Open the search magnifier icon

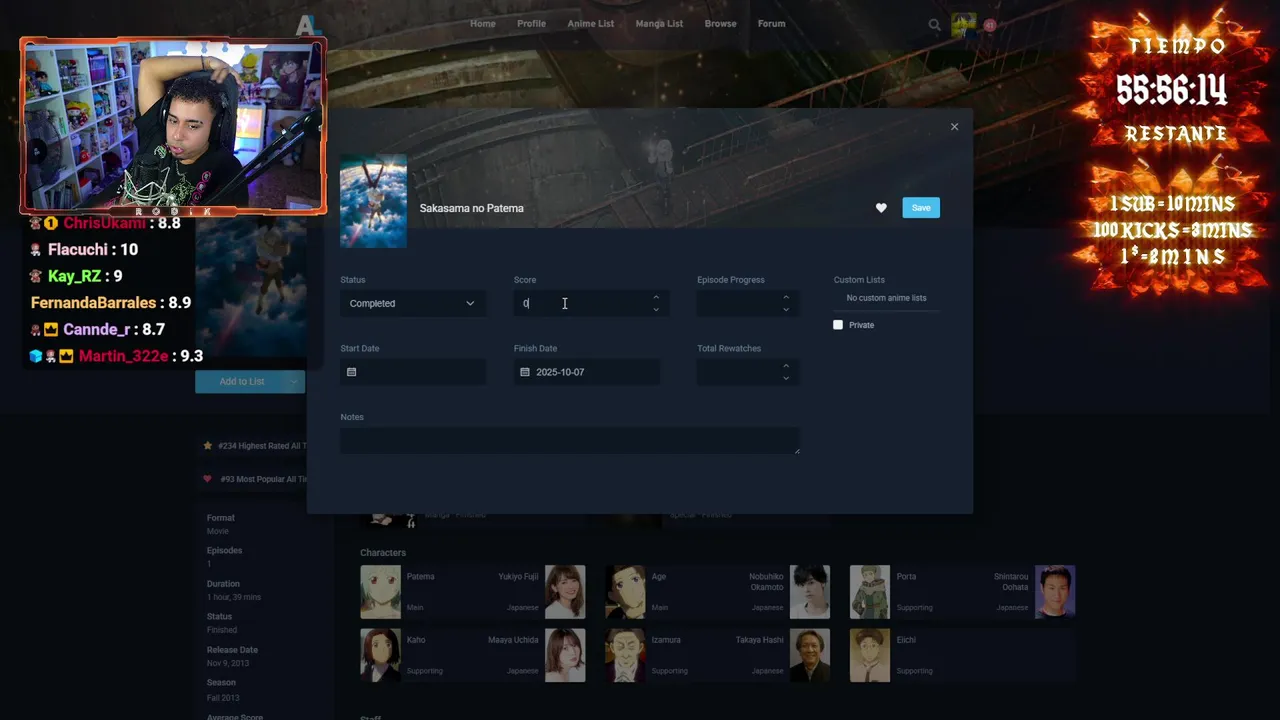pyautogui.click(x=934, y=25)
